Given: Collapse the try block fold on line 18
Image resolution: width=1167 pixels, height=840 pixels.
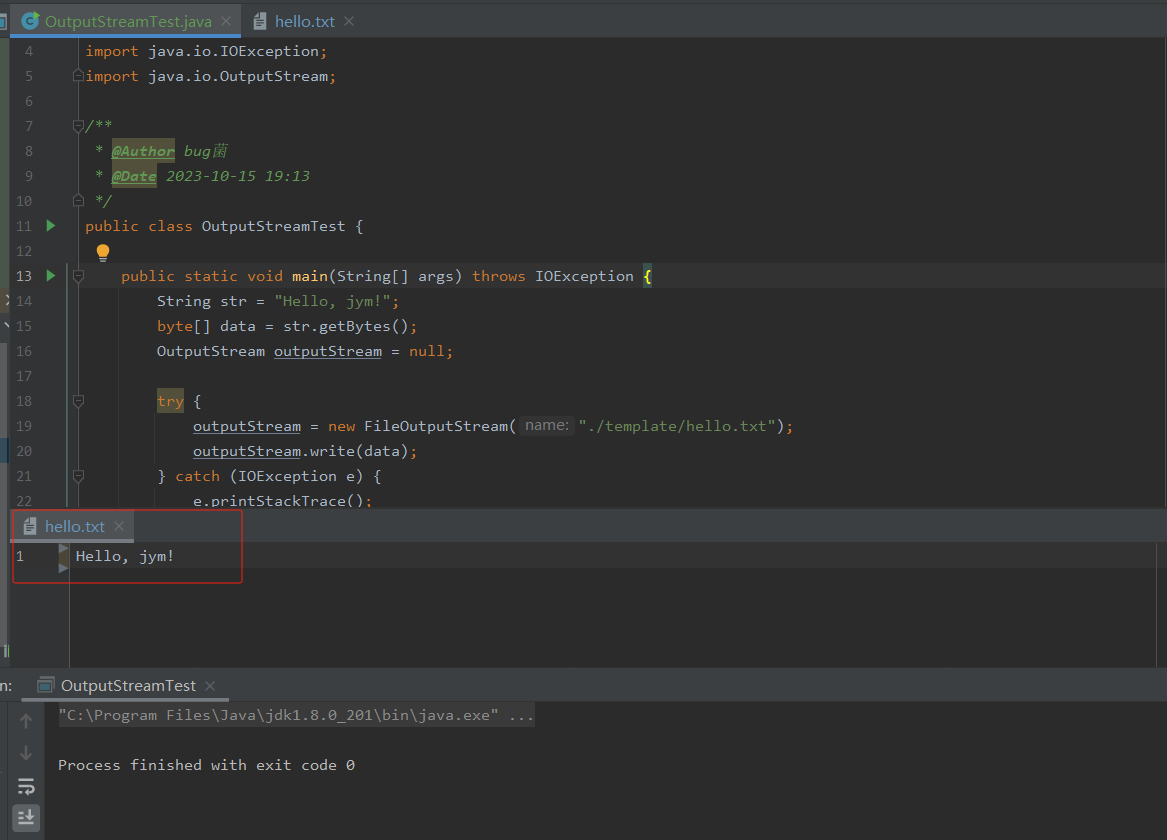Looking at the screenshot, I should [x=78, y=401].
